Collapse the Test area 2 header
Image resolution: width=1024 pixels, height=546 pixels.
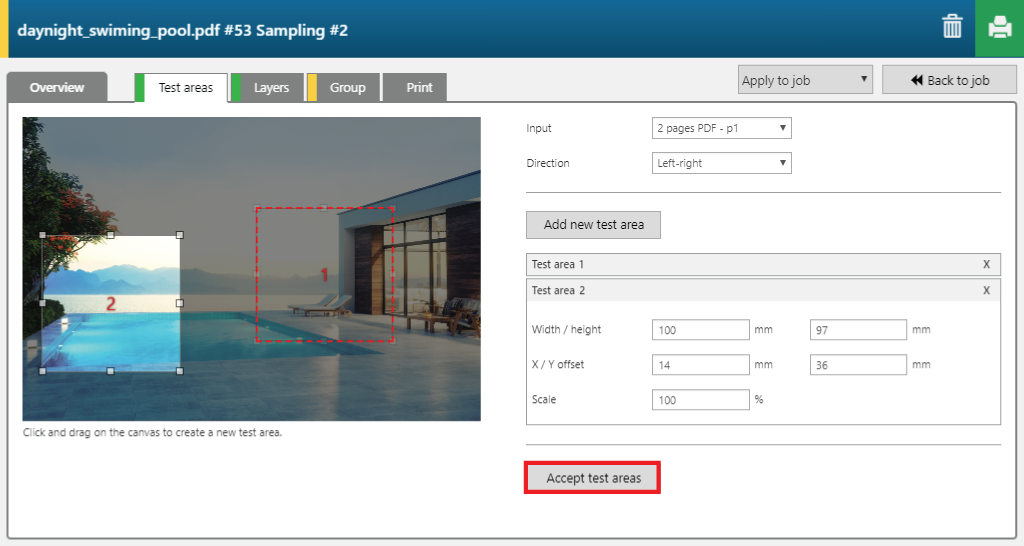(x=763, y=291)
